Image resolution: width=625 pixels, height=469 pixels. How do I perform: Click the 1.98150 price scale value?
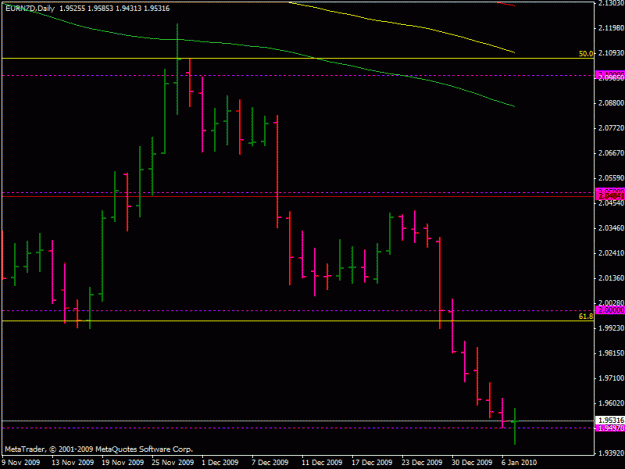(x=611, y=353)
